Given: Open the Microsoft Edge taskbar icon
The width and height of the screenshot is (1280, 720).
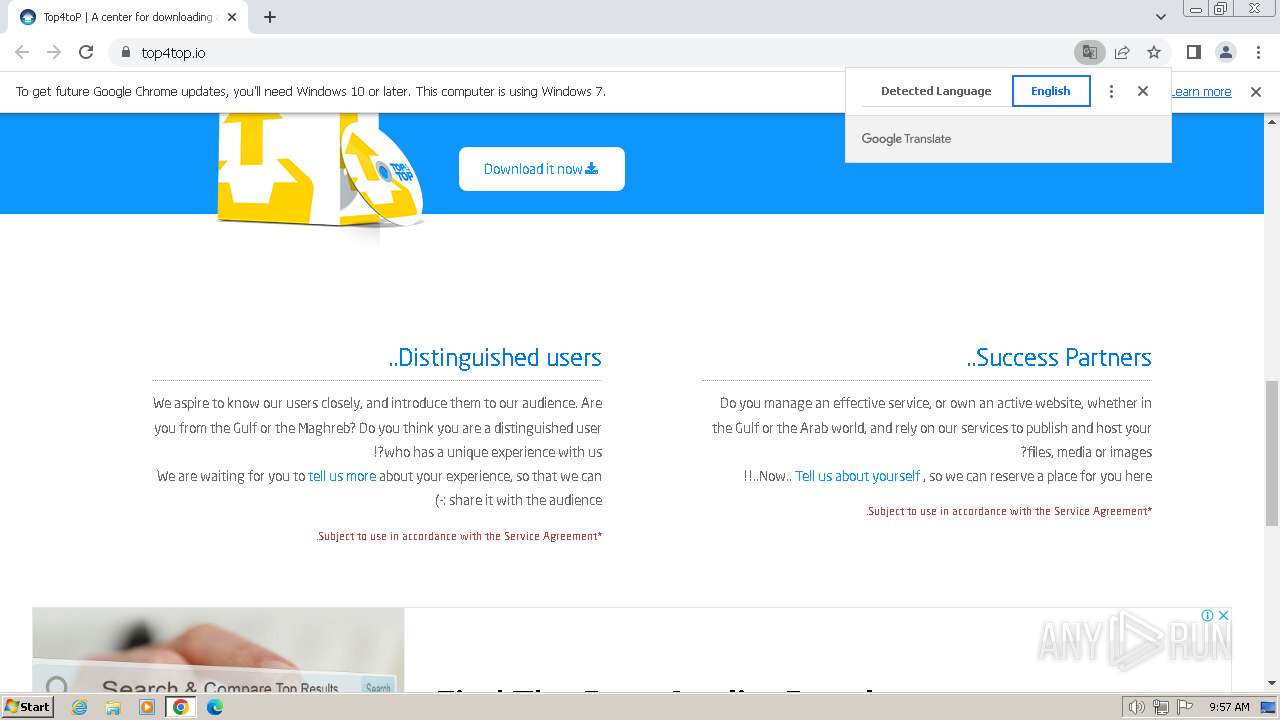Looking at the screenshot, I should (x=215, y=706).
